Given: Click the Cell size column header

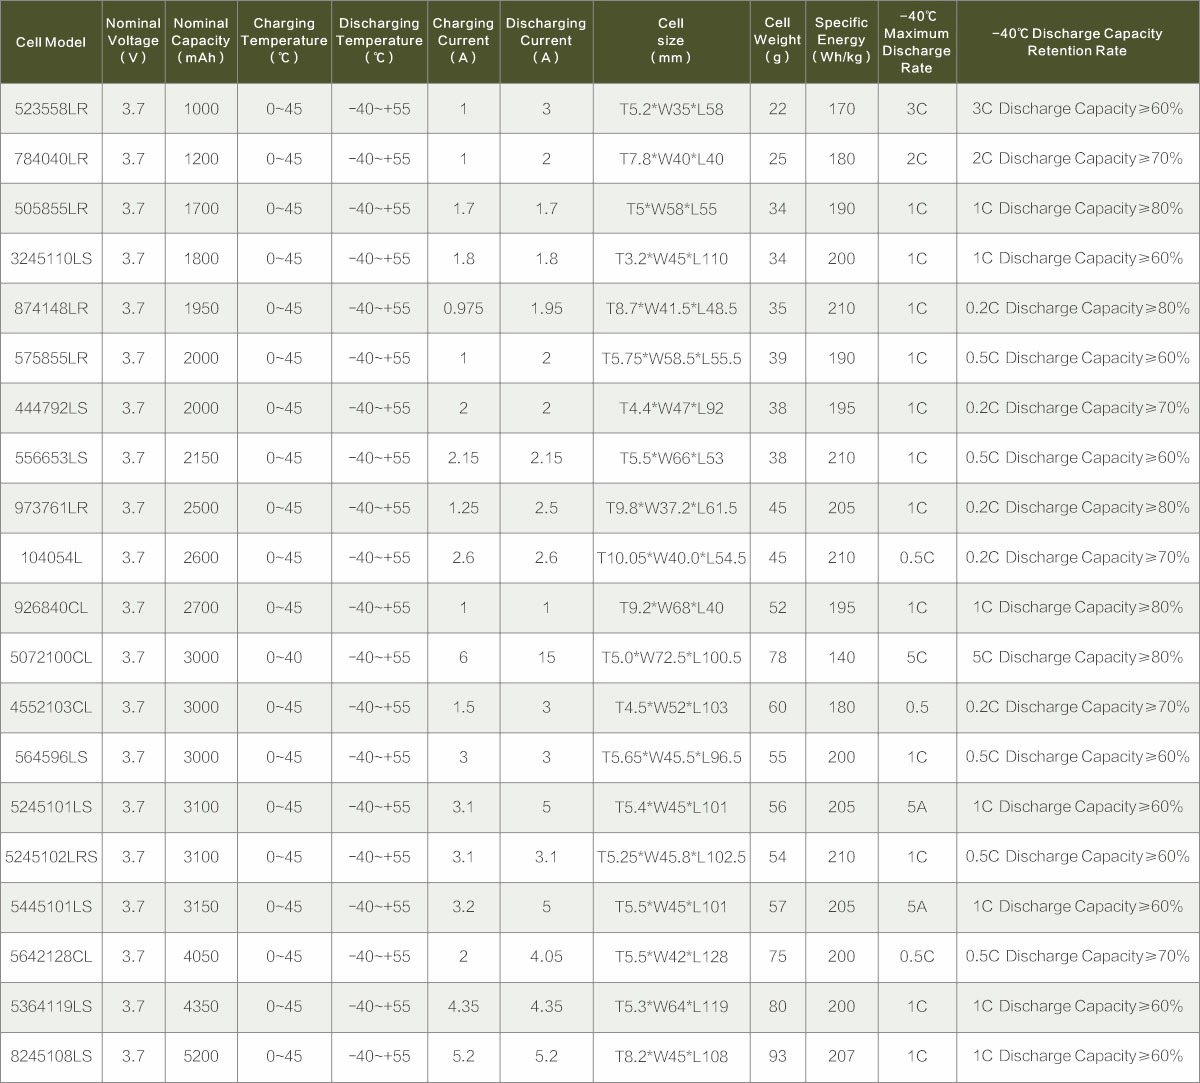Looking at the screenshot, I should (x=671, y=42).
